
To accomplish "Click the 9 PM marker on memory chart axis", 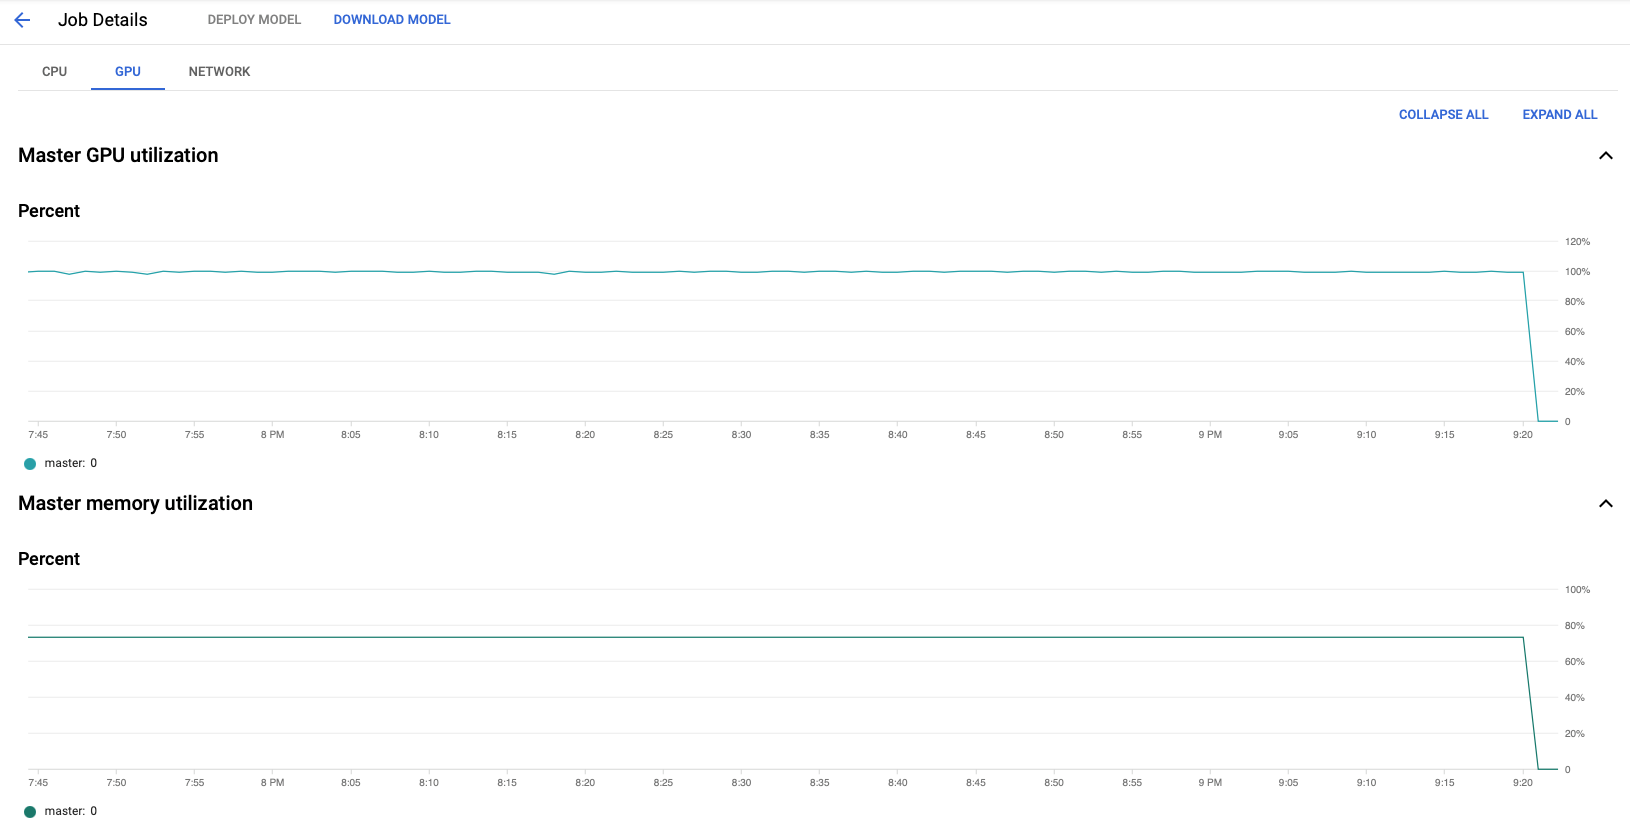I will (x=1210, y=782).
